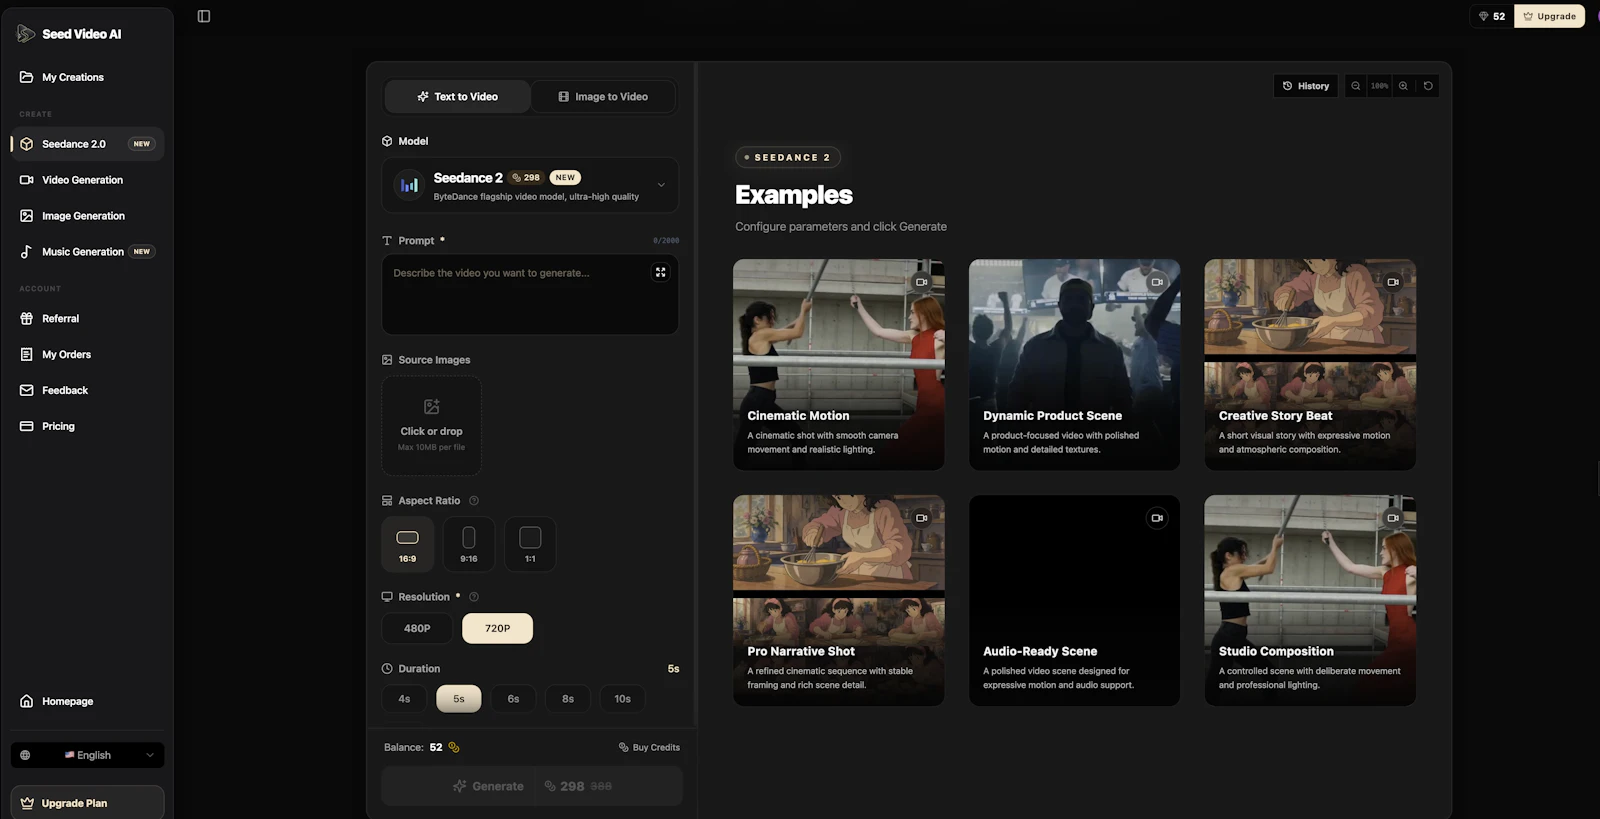Click the source image upload box
Image resolution: width=1600 pixels, height=819 pixels.
(x=431, y=425)
